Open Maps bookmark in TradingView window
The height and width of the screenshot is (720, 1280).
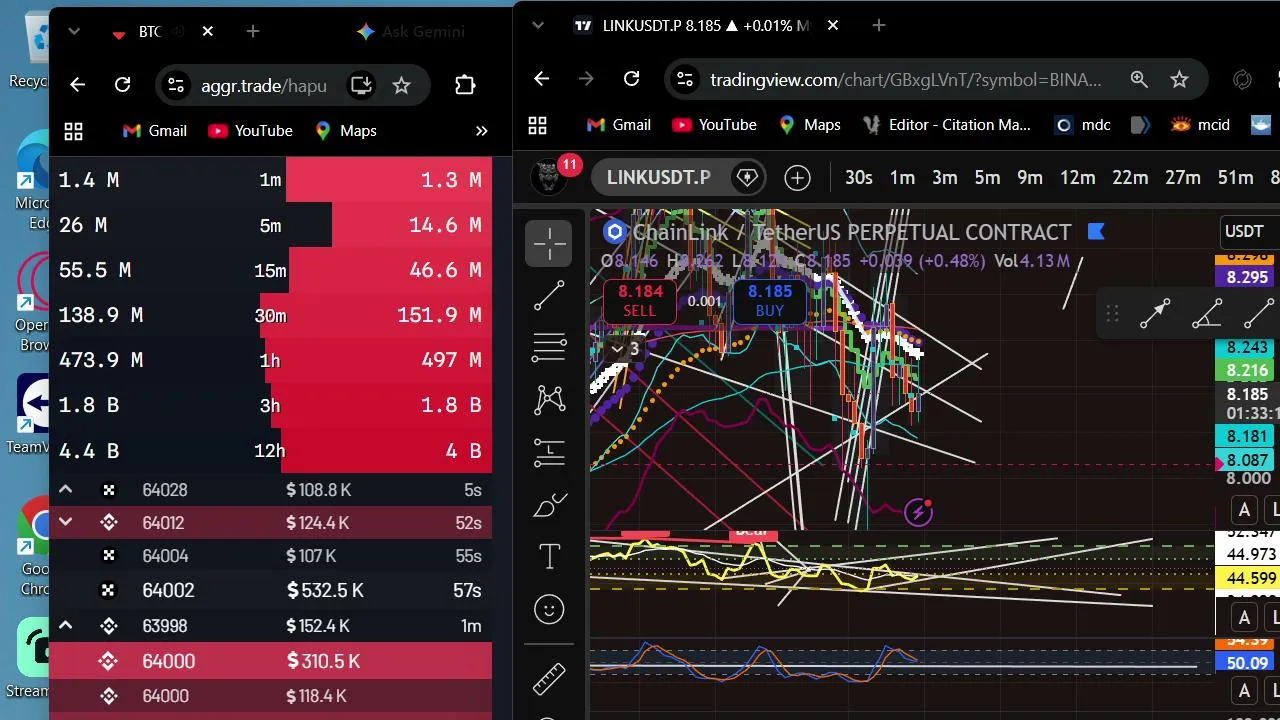point(808,125)
